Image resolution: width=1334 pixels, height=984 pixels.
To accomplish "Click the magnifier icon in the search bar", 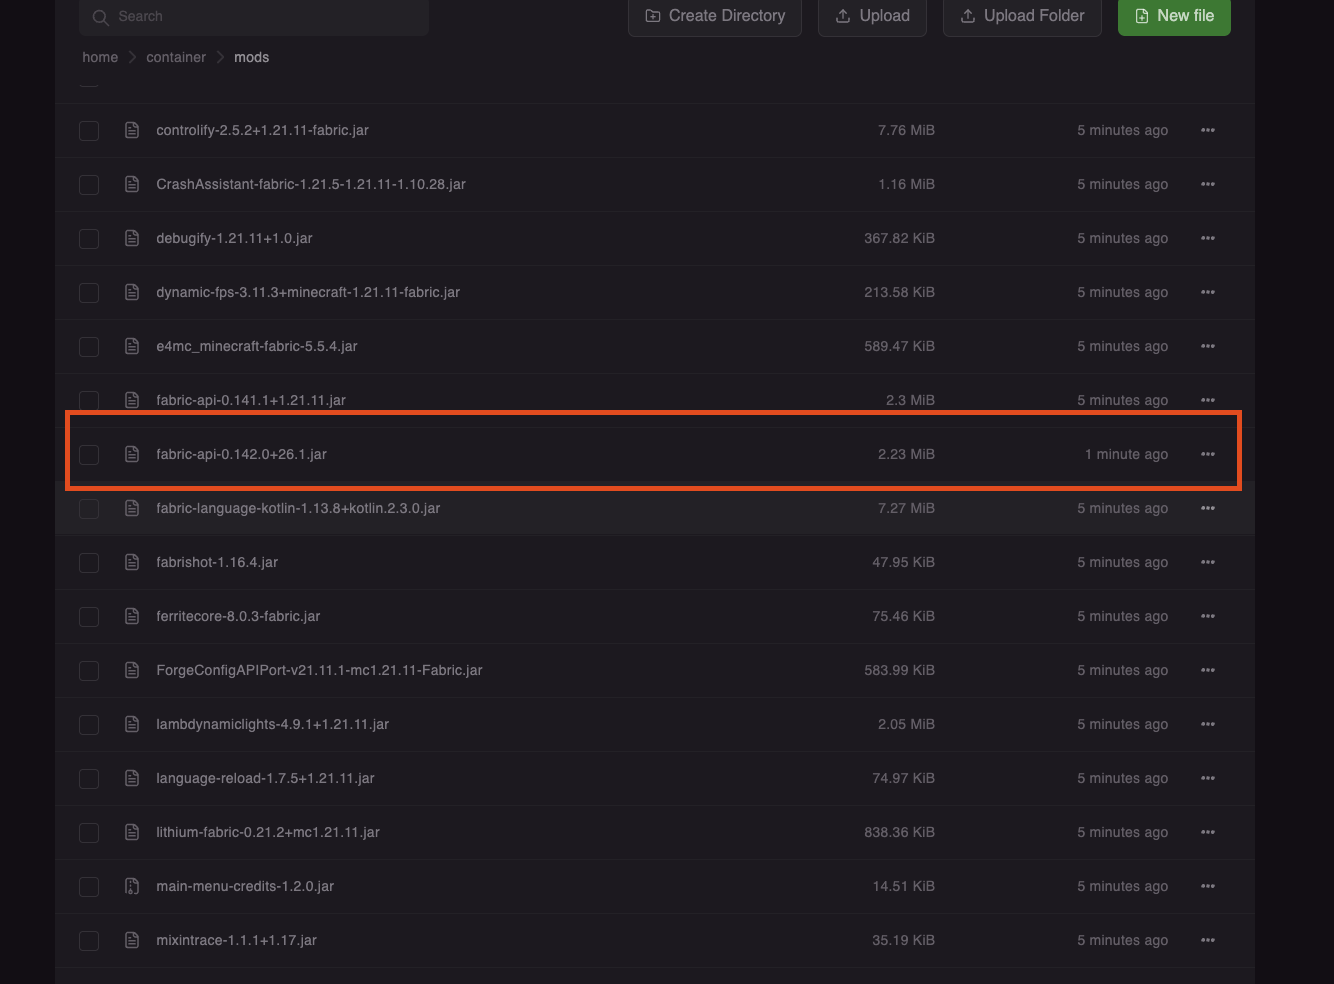I will click(100, 16).
